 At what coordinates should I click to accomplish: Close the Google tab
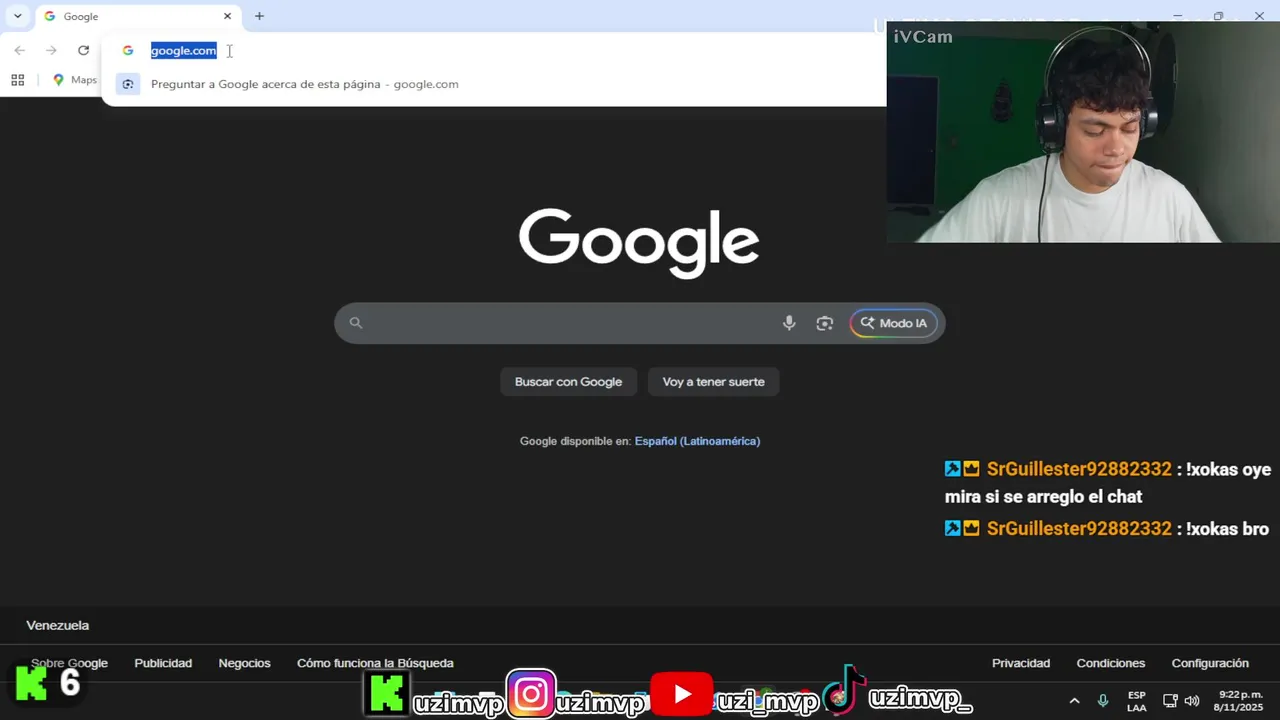227,16
